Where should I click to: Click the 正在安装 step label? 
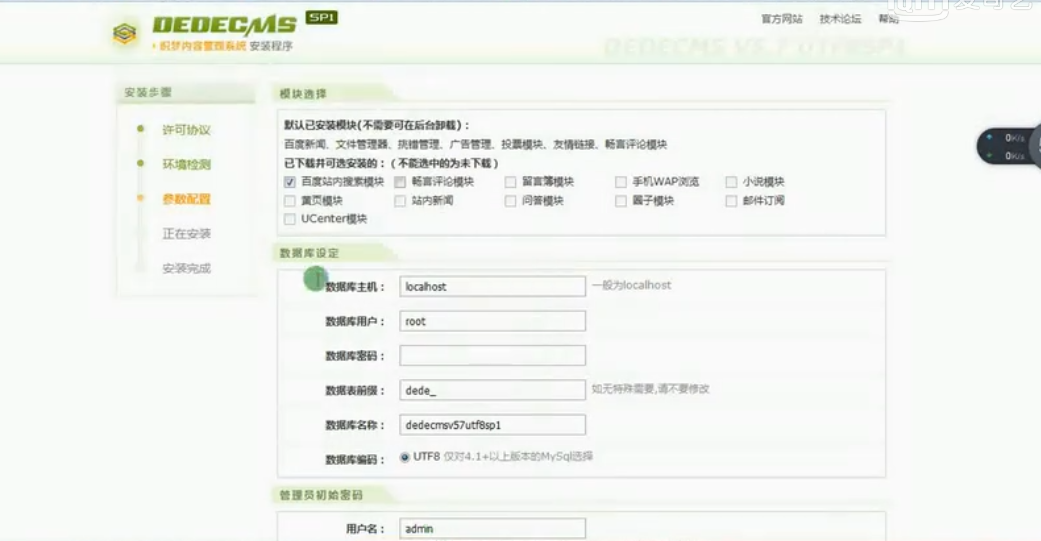(186, 234)
